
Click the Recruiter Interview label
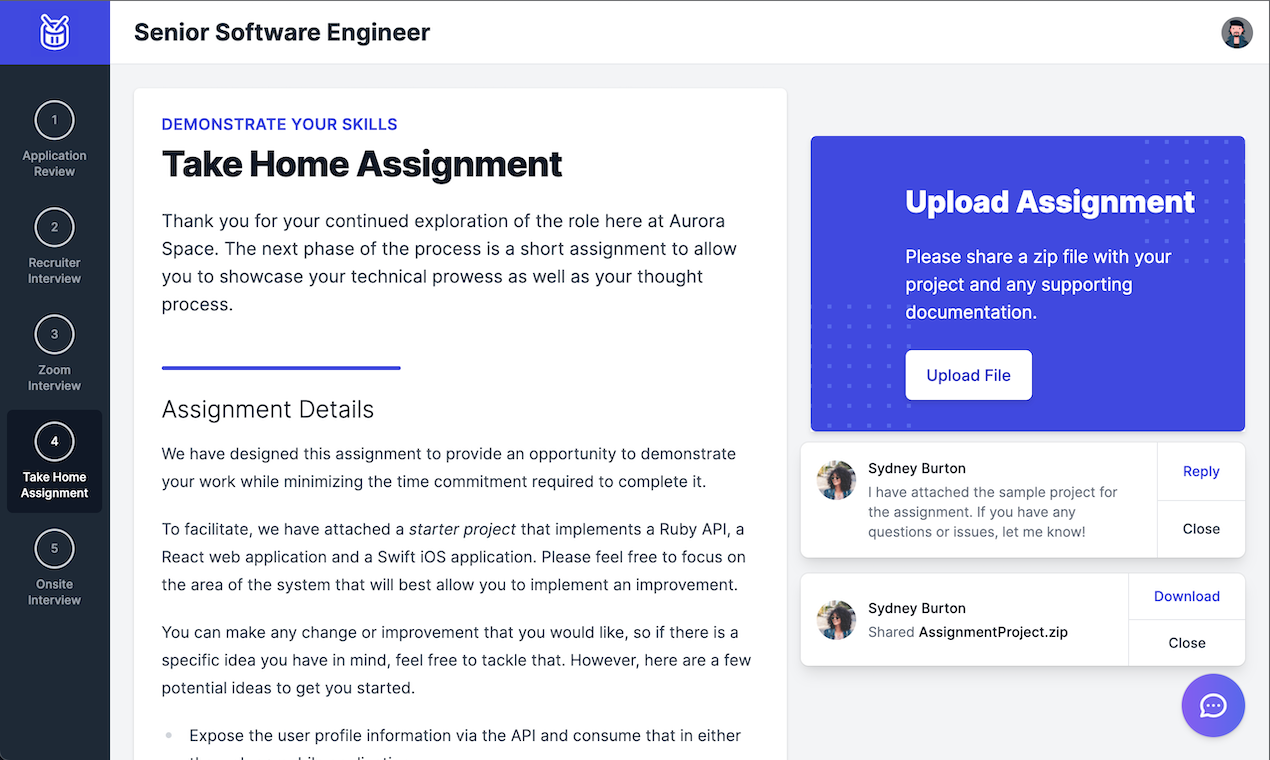(54, 271)
